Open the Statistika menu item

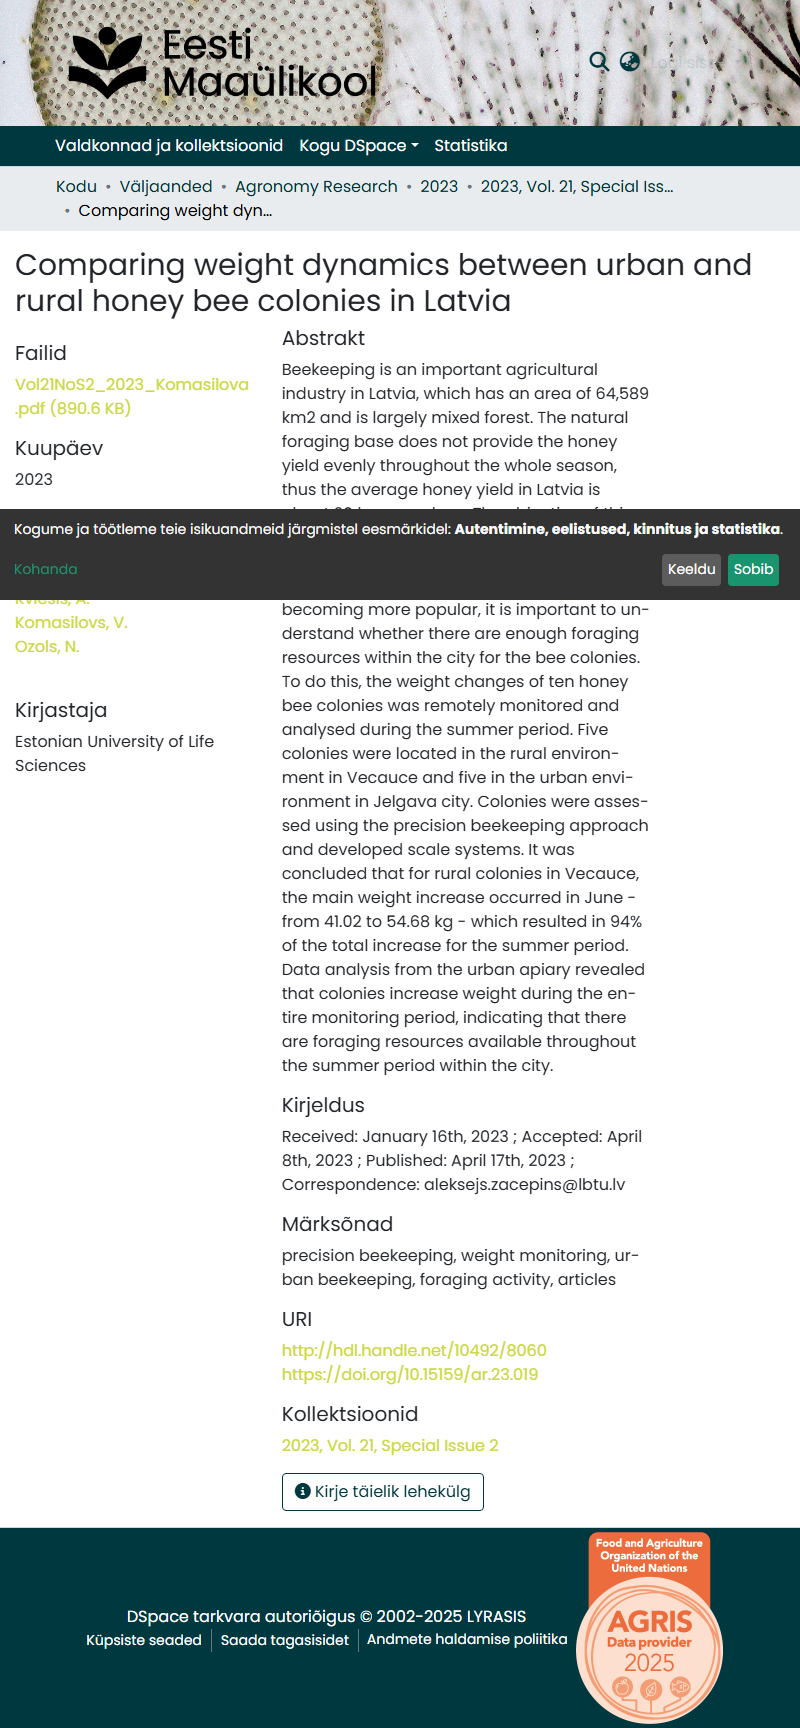click(471, 146)
